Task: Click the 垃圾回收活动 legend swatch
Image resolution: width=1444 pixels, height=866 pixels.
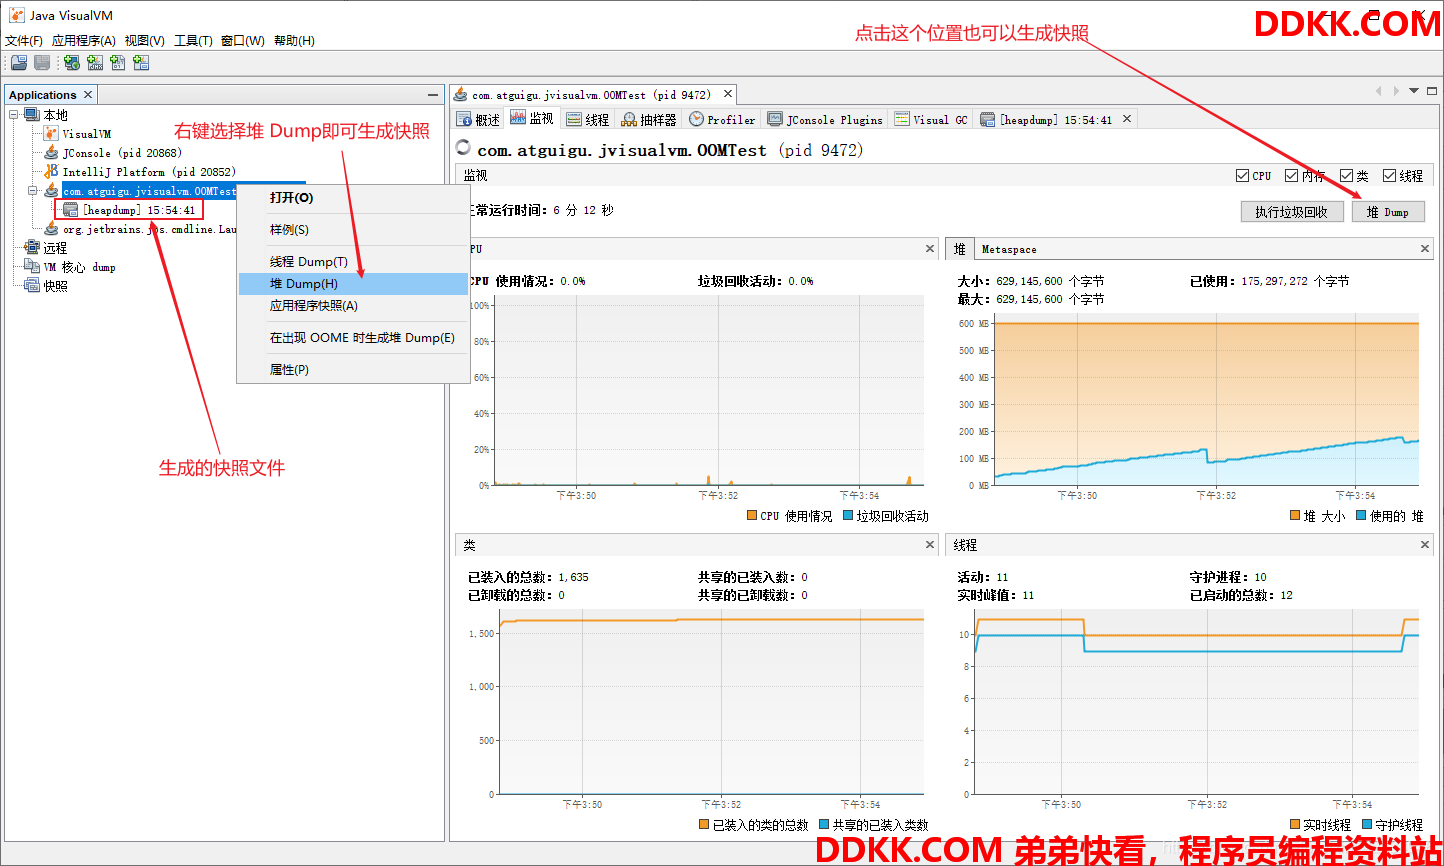Action: (x=848, y=516)
